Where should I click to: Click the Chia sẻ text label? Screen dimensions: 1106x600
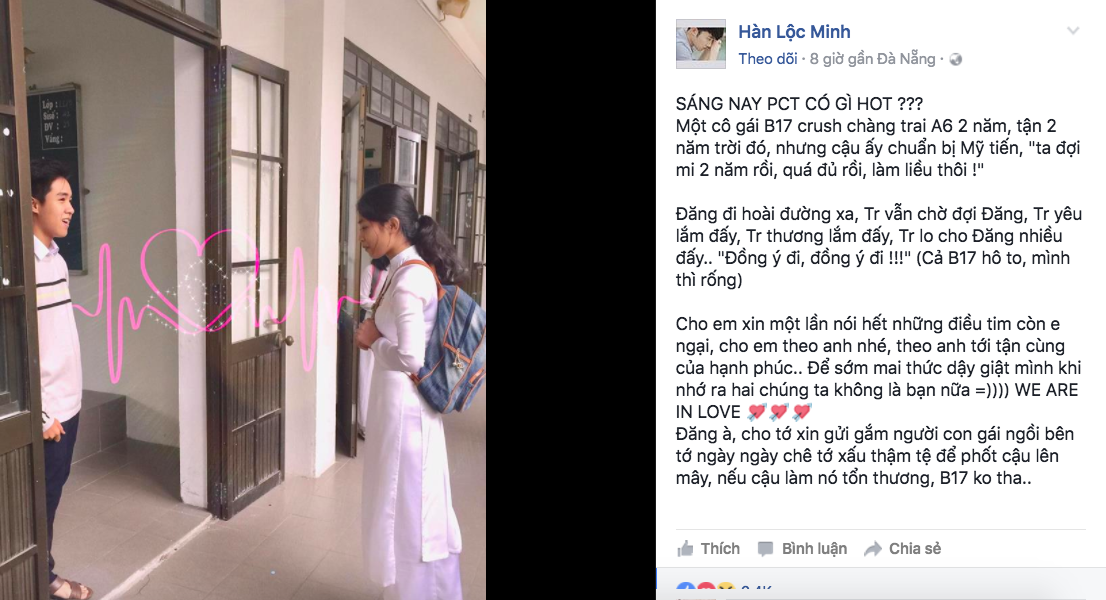tap(915, 549)
